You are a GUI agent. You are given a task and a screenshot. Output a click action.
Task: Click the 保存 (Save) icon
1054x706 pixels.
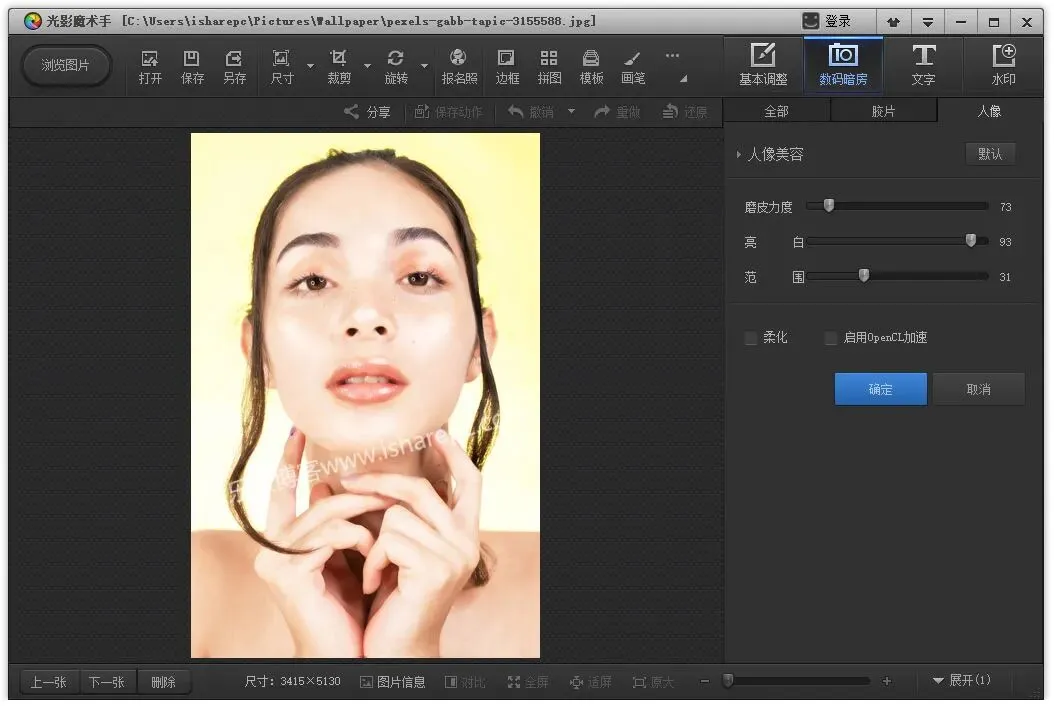pyautogui.click(x=192, y=66)
